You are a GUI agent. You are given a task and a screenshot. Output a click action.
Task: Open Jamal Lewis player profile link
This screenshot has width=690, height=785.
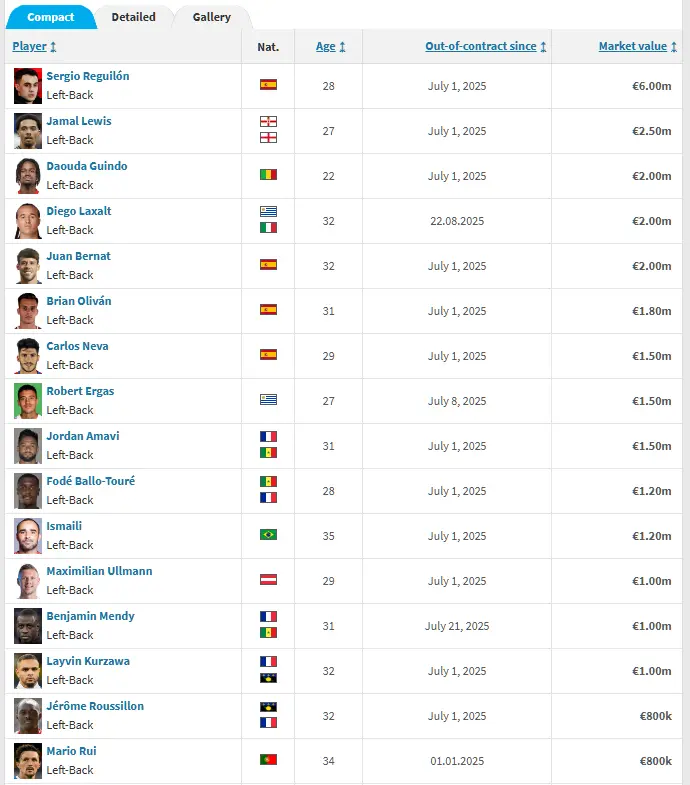click(x=79, y=121)
